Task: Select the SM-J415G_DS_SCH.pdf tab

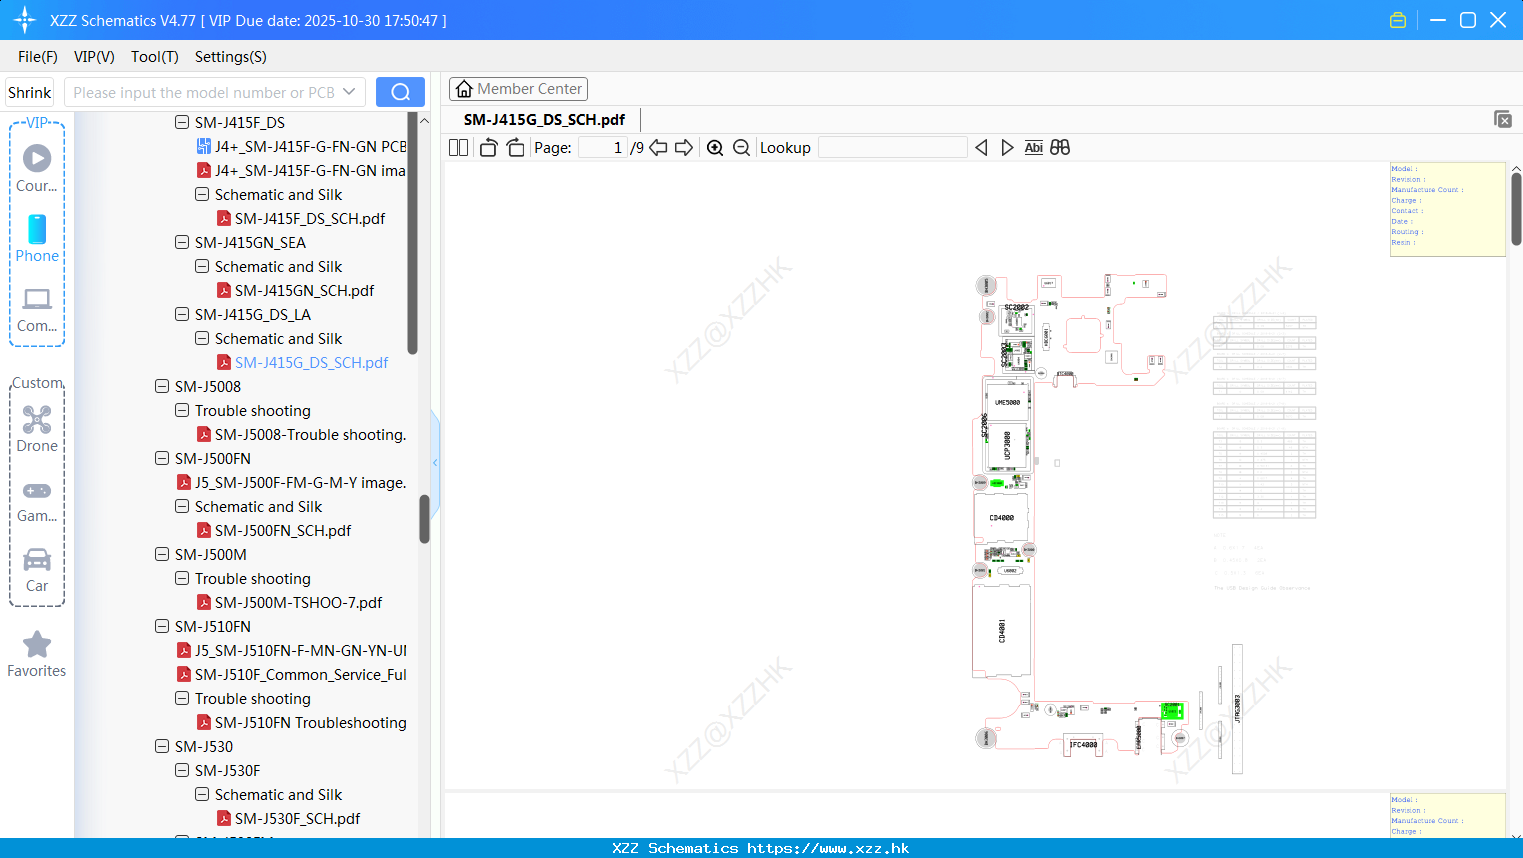Action: [544, 119]
